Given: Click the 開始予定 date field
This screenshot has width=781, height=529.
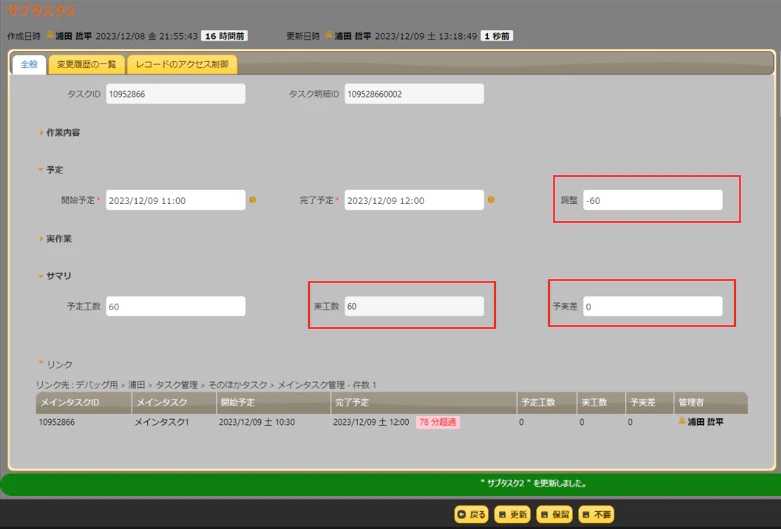Looking at the screenshot, I should [x=175, y=200].
